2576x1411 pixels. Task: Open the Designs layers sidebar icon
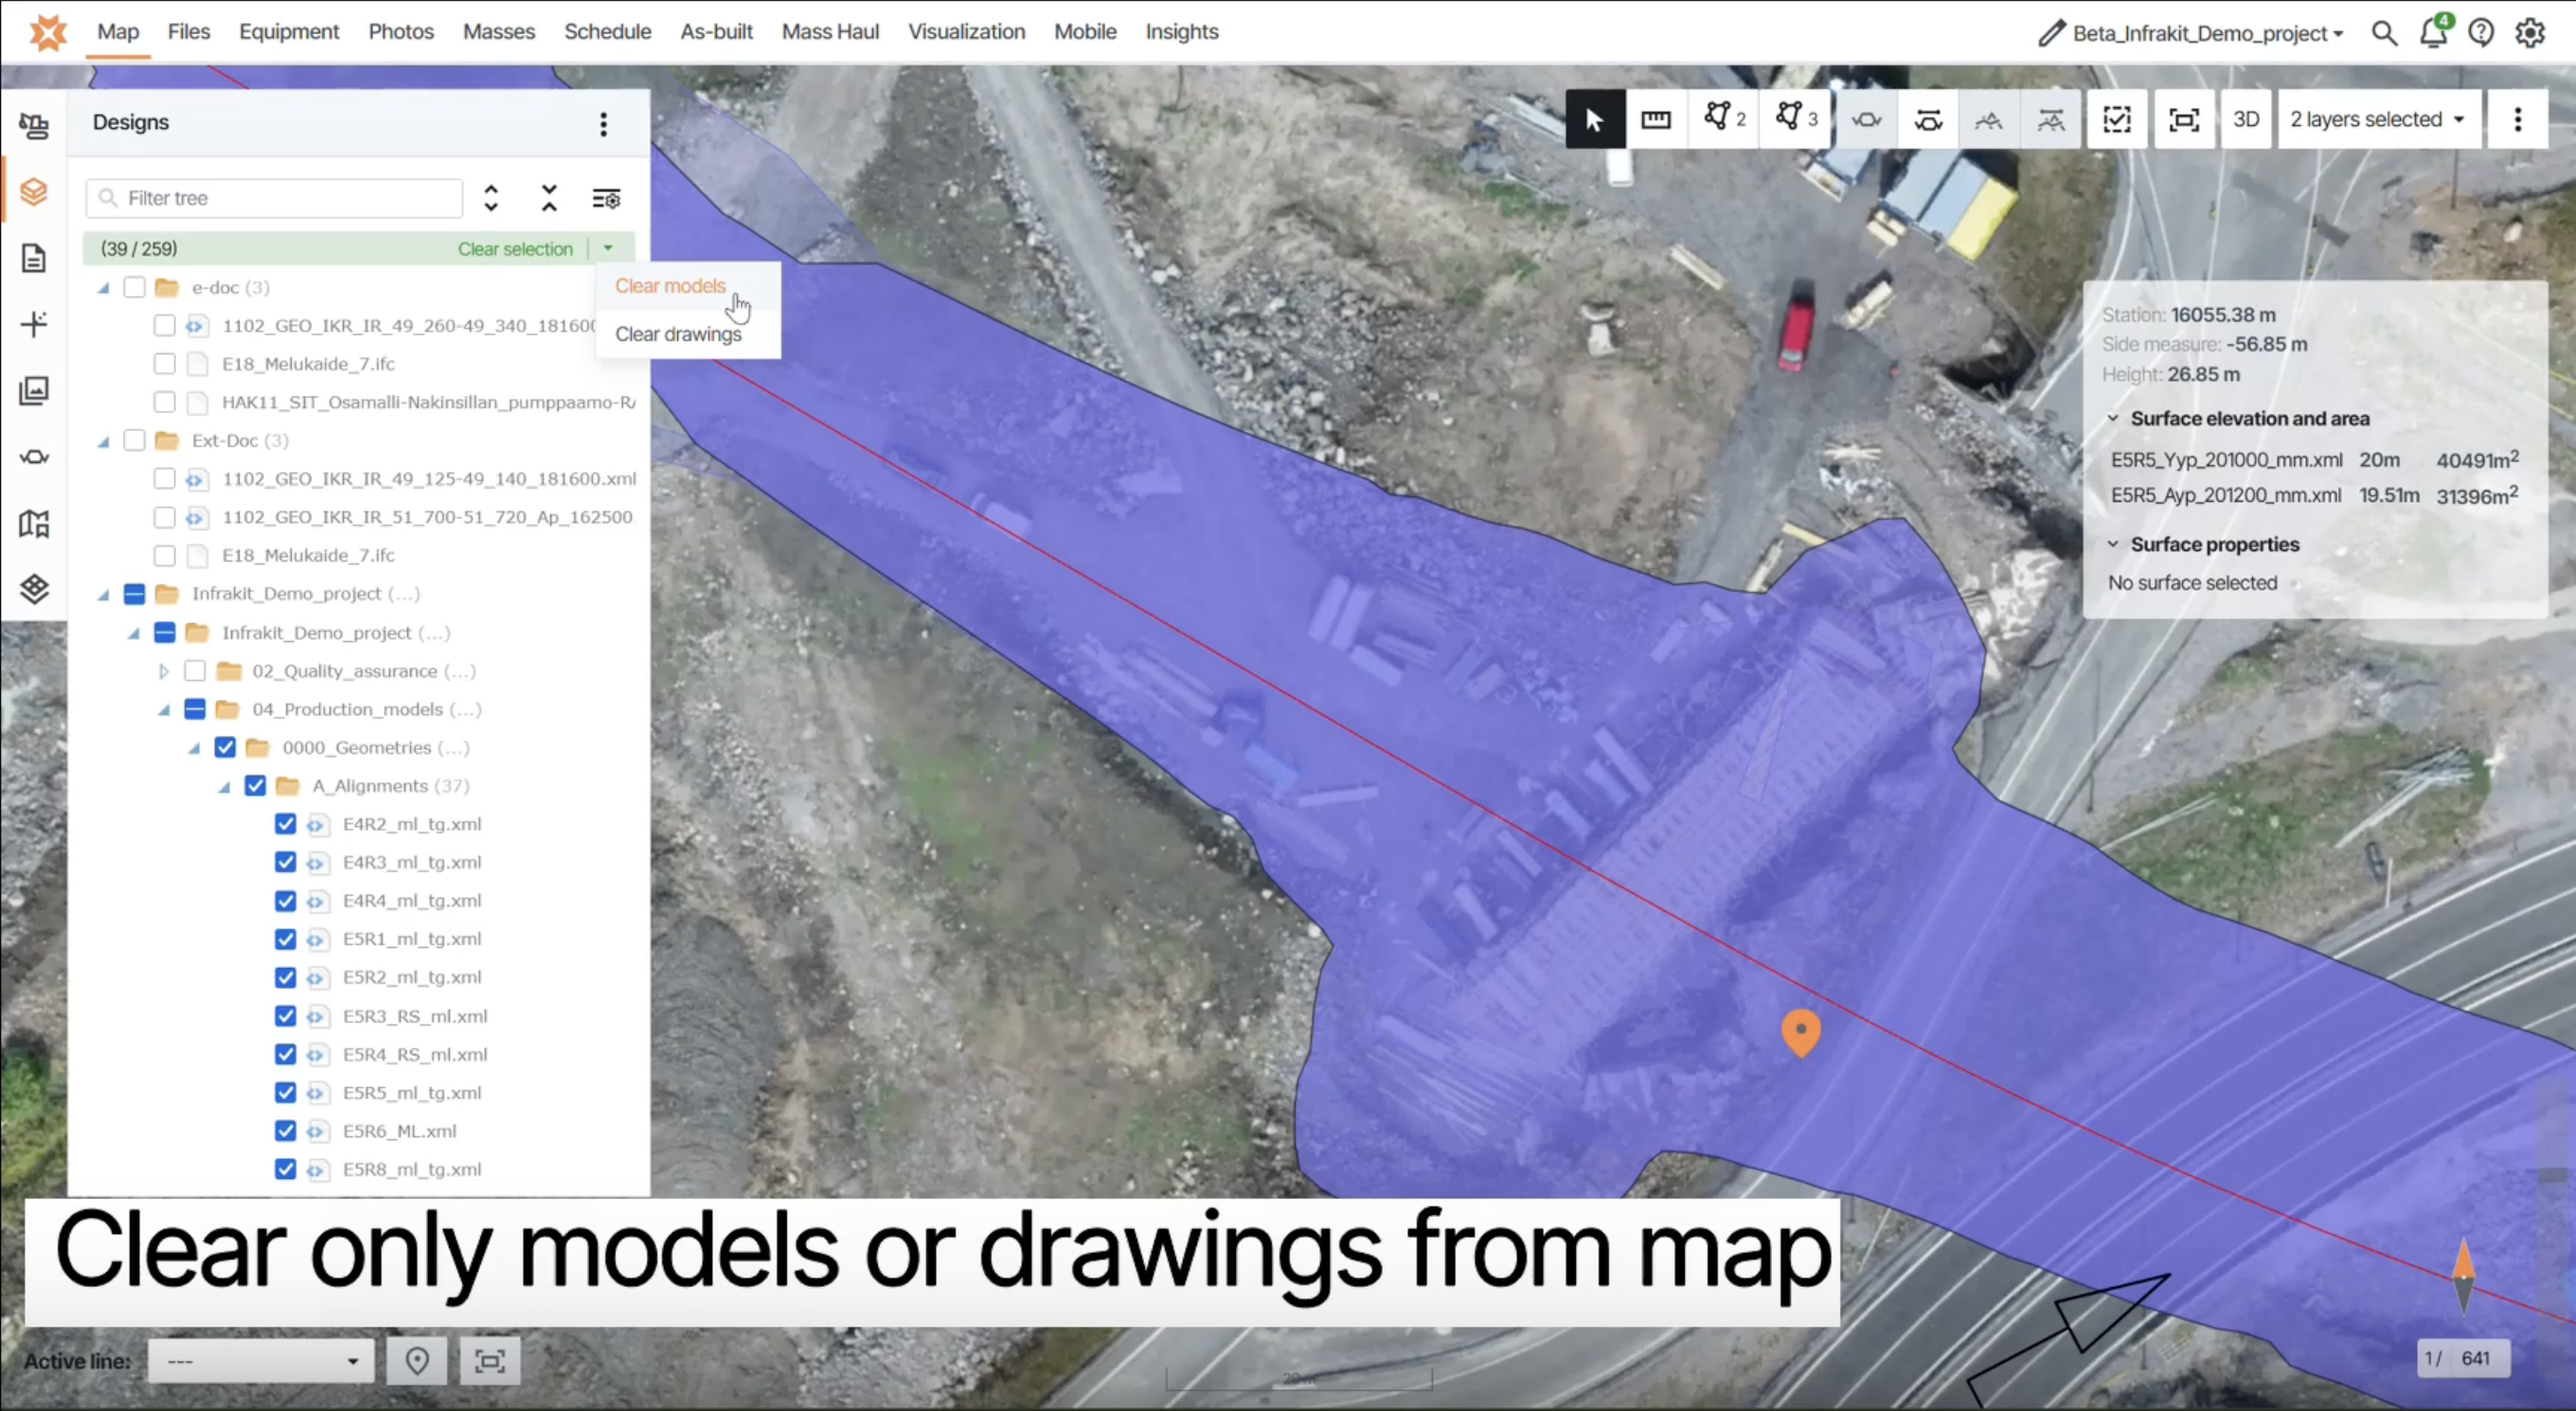pos(34,190)
